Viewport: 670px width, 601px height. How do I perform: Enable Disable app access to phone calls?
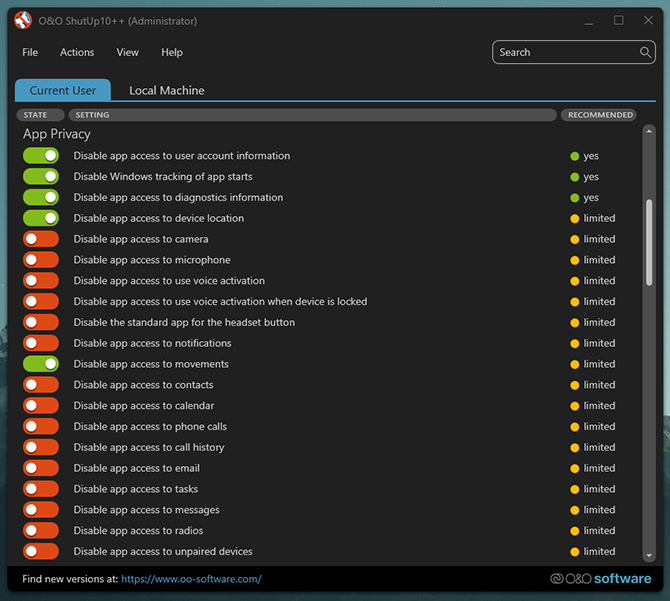(41, 426)
